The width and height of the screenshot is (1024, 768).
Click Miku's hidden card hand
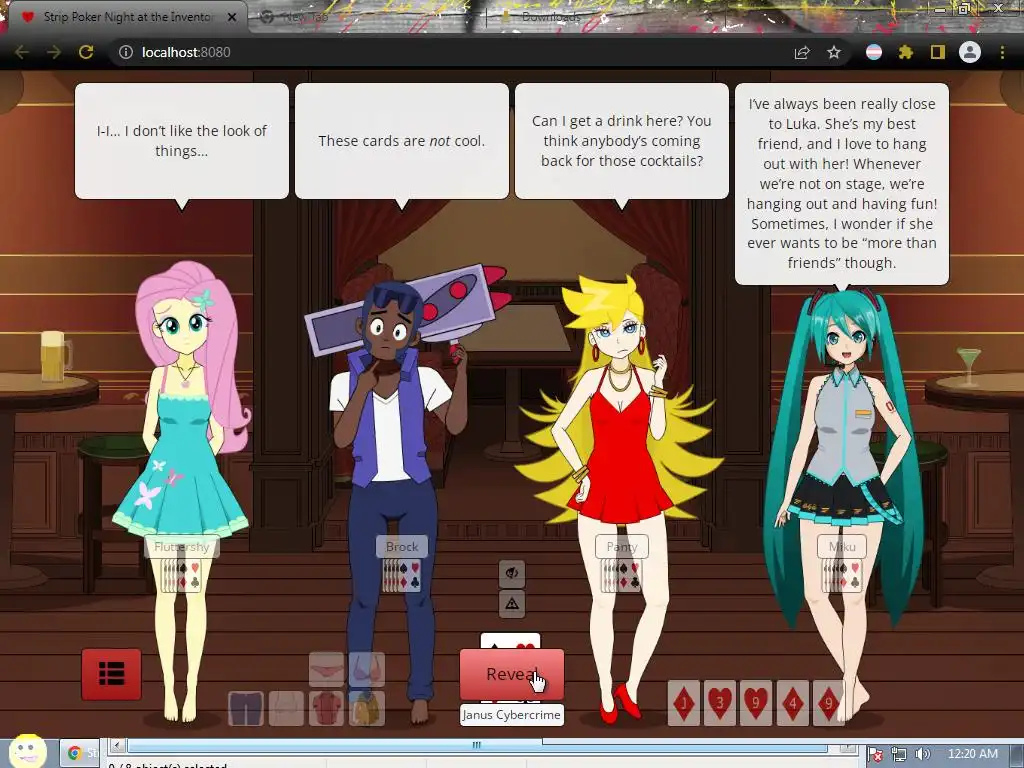842,576
